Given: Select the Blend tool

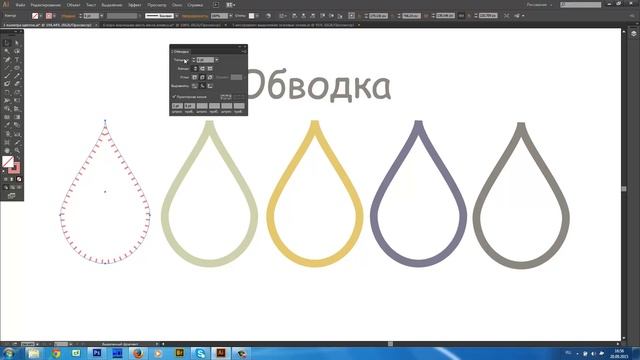Looking at the screenshot, I should [x=17, y=125].
